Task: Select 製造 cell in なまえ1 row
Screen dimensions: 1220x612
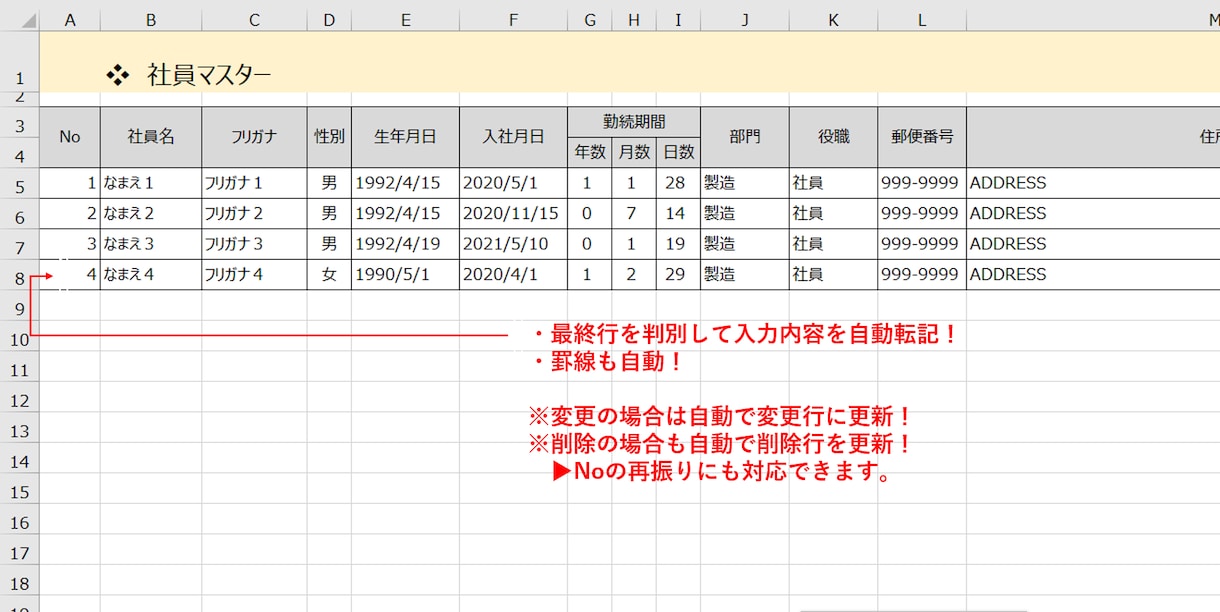Action: (745, 183)
